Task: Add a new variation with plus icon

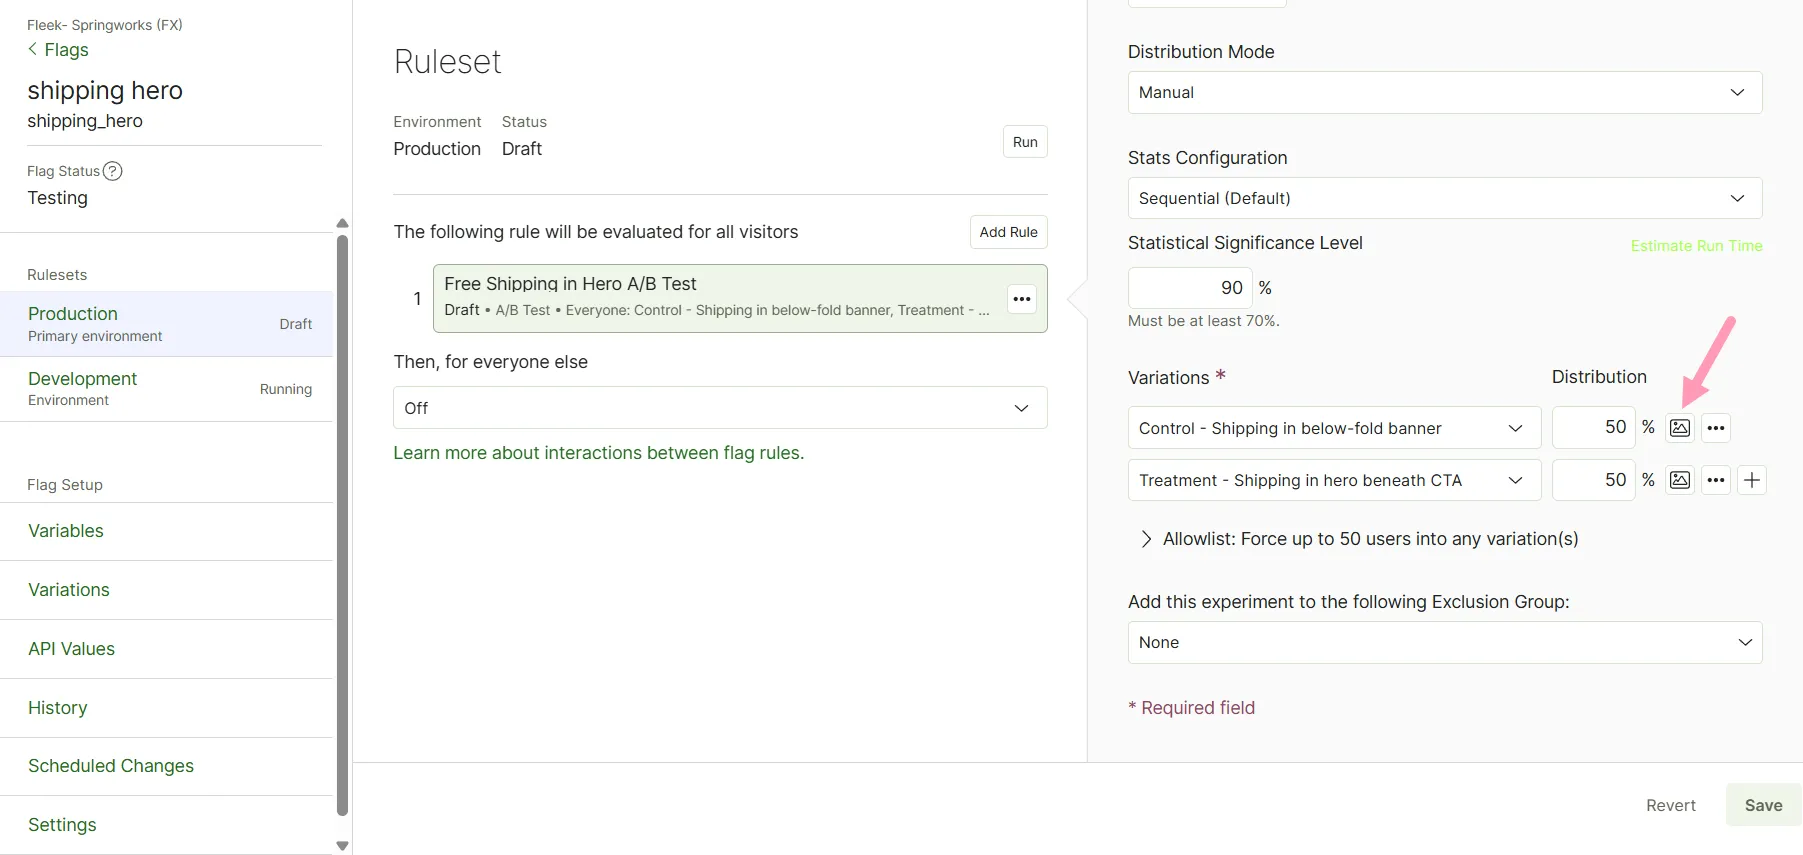Action: tap(1752, 480)
